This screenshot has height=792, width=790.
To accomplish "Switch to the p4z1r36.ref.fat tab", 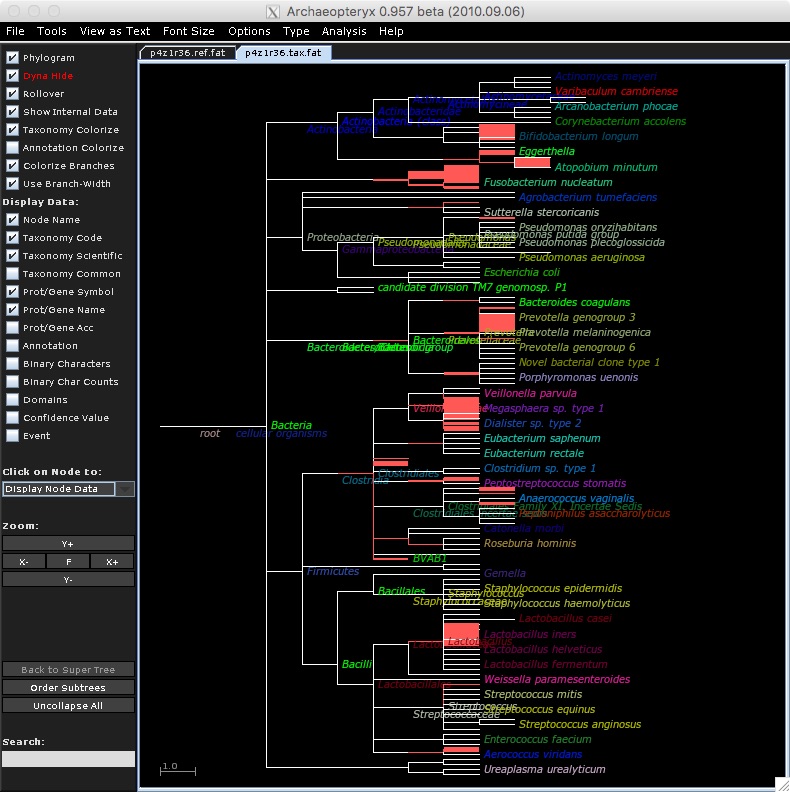I will (187, 52).
